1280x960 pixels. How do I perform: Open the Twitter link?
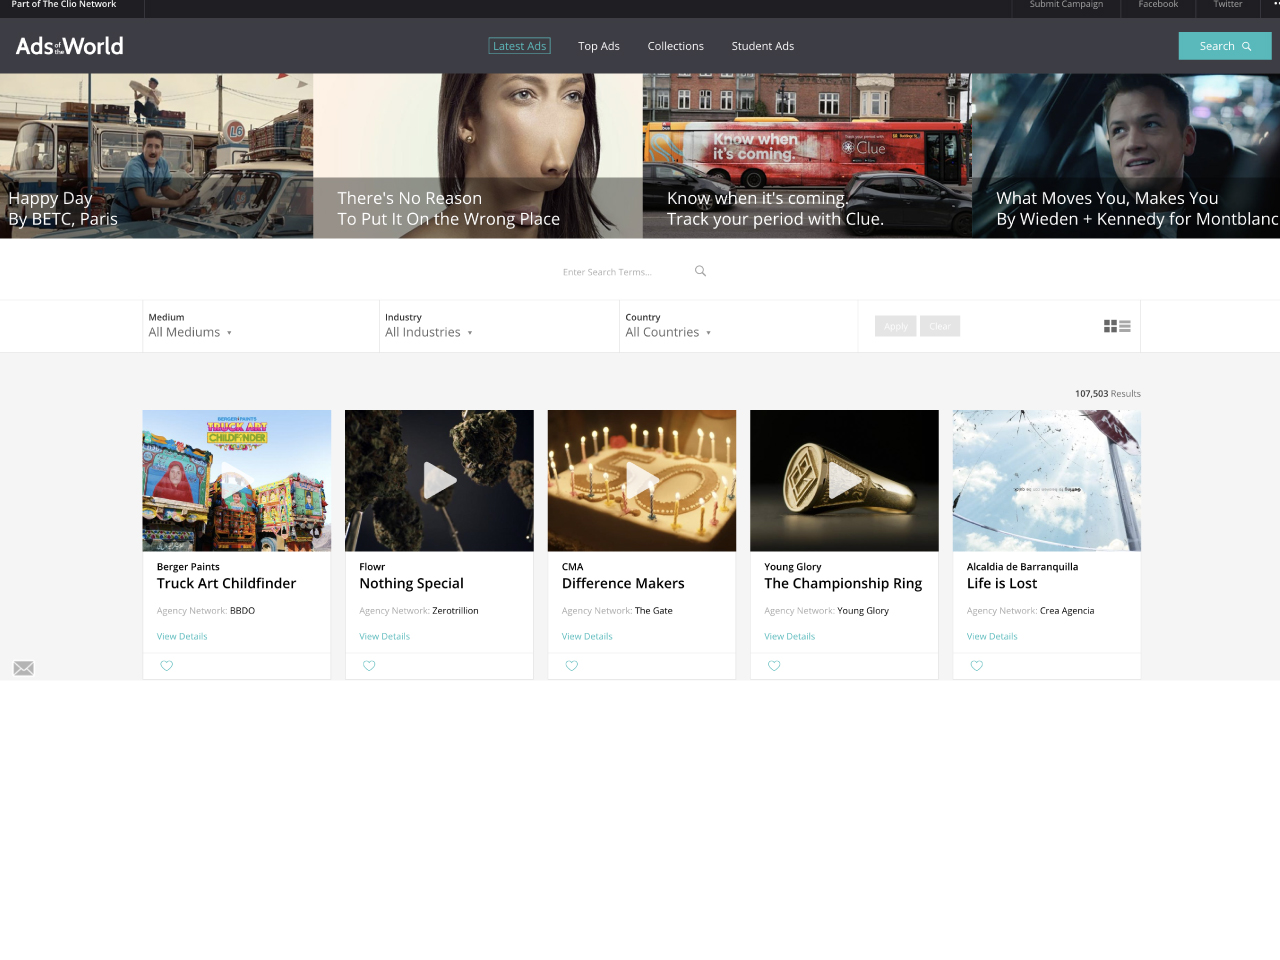(x=1228, y=5)
